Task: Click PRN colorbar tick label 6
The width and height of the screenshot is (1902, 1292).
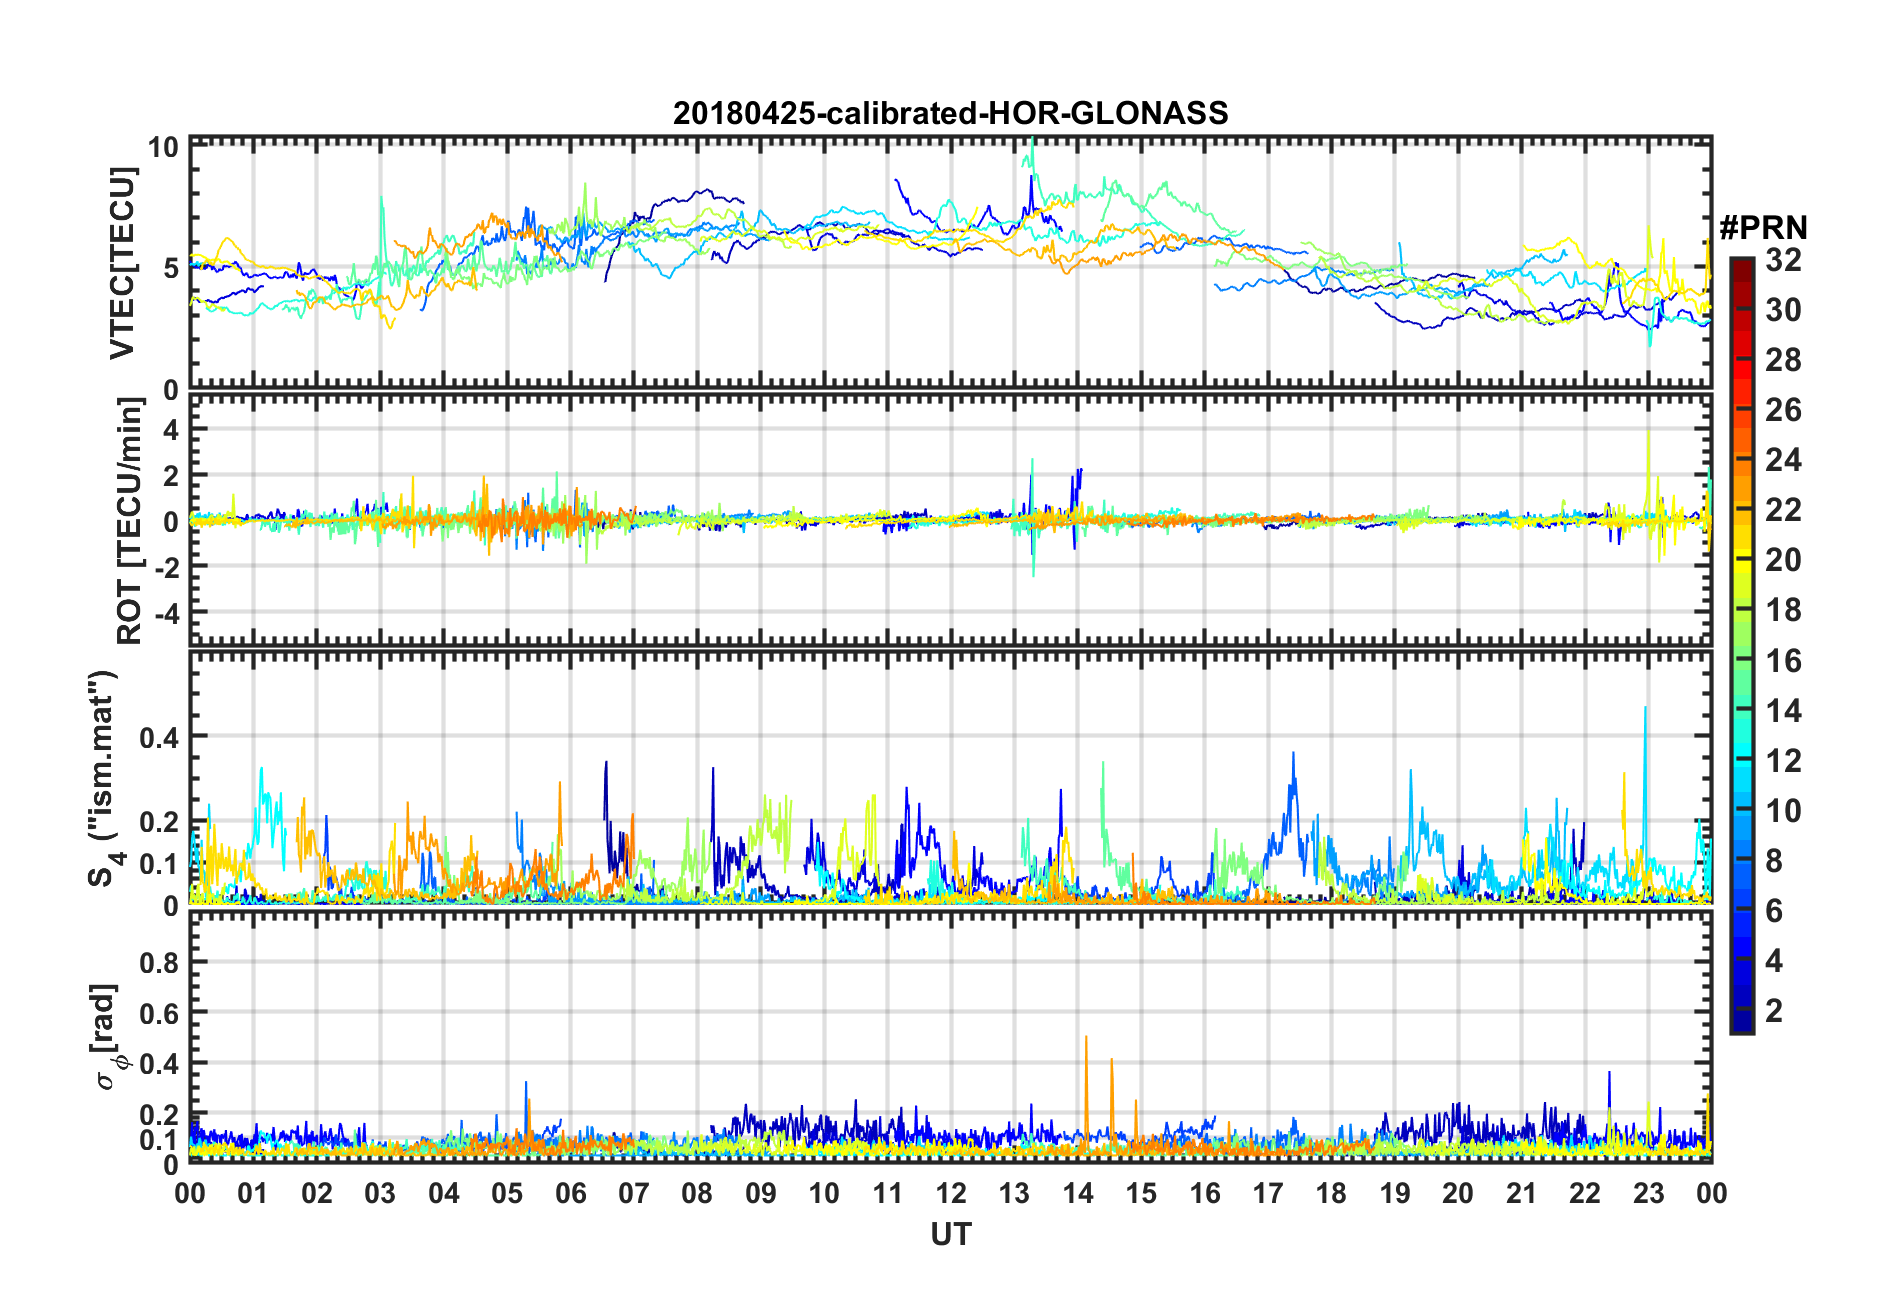Action: coord(1774,911)
